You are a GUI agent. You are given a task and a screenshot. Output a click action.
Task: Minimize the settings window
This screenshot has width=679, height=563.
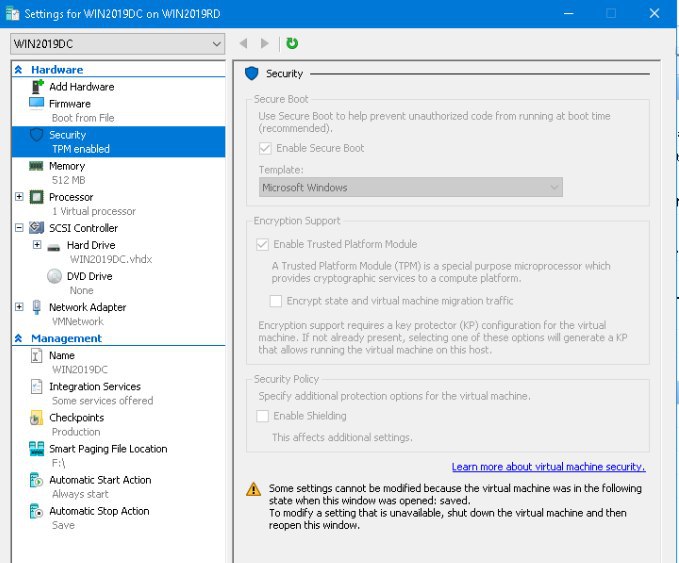569,13
